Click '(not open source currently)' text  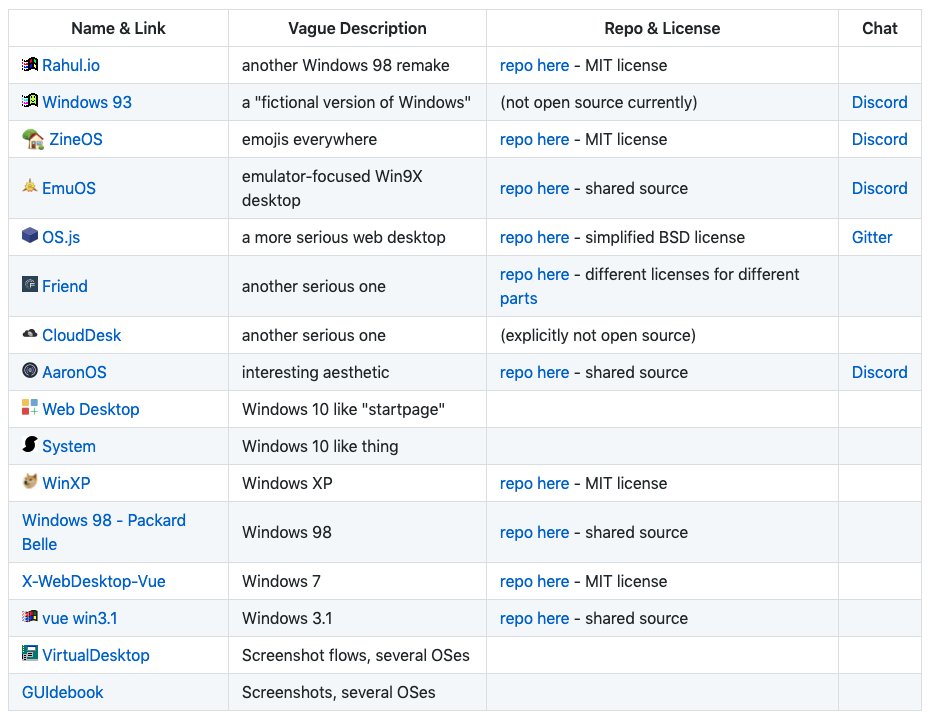click(598, 102)
